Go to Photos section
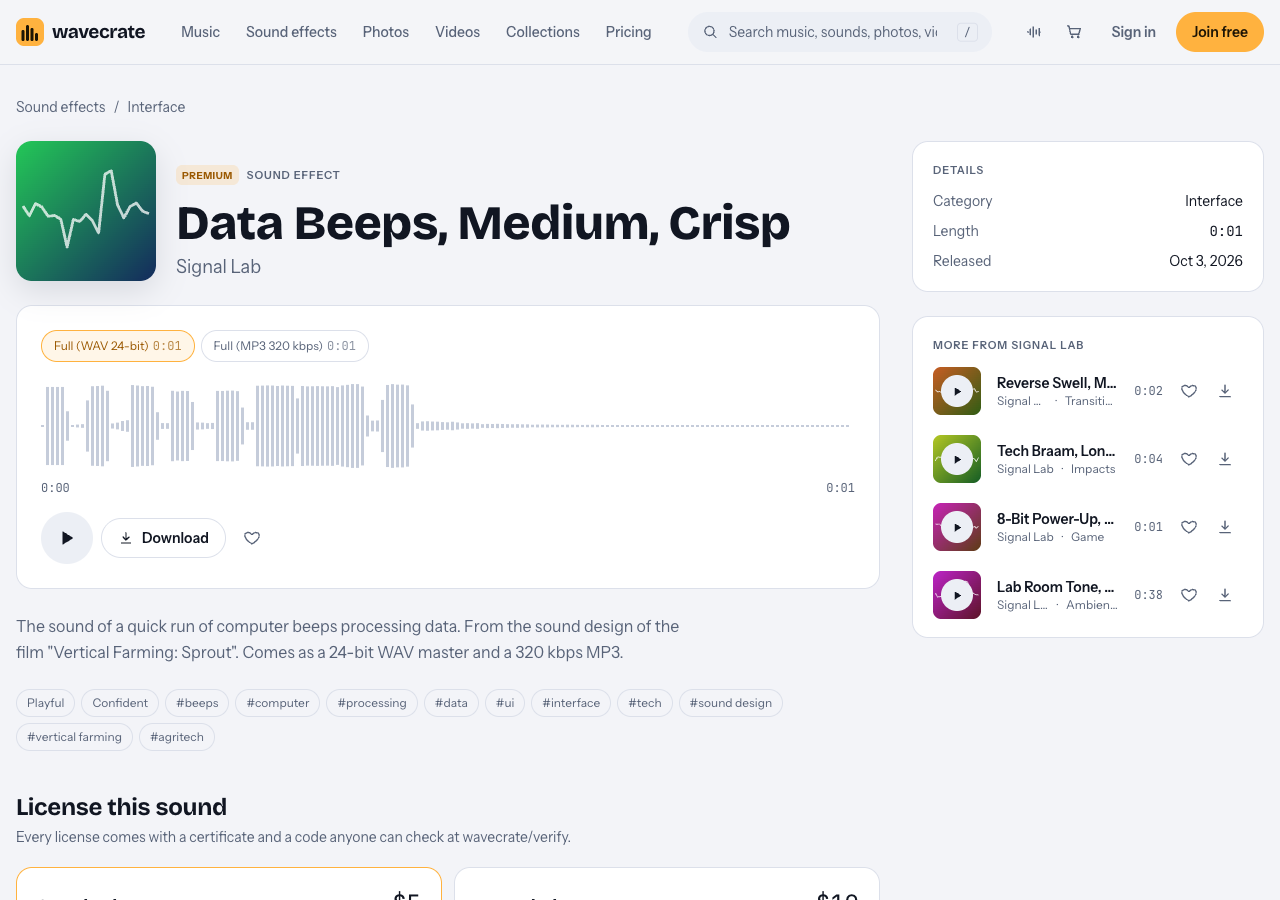Viewport: 1280px width, 900px height. pos(386,32)
